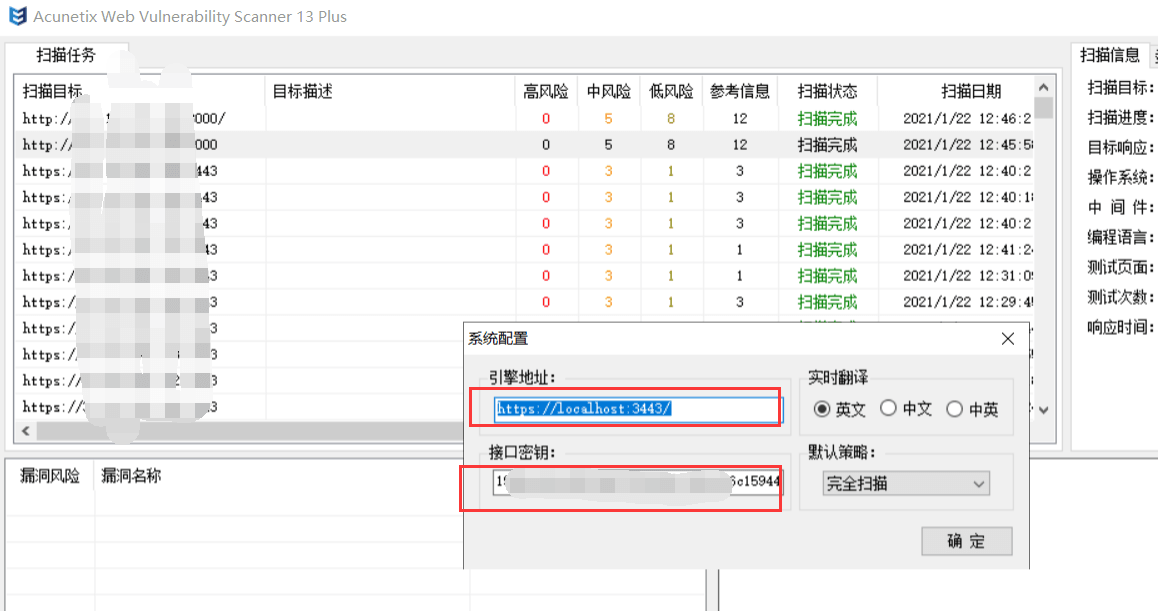Click the date cell 2021/1/22 12:40:1
The width and height of the screenshot is (1158, 611).
[967, 197]
